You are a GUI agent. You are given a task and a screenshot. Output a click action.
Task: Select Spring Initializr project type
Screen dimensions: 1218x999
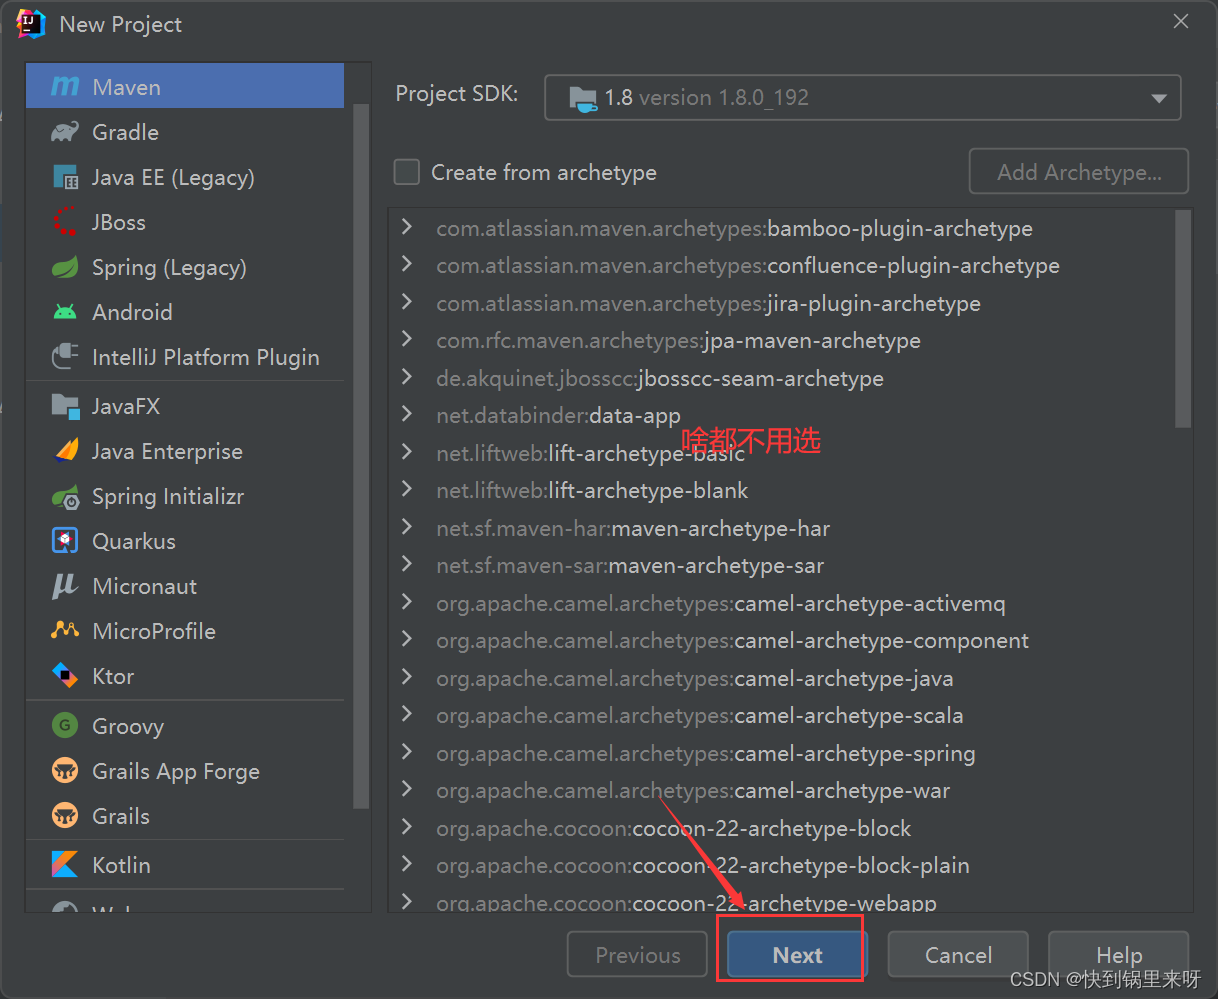(x=185, y=496)
